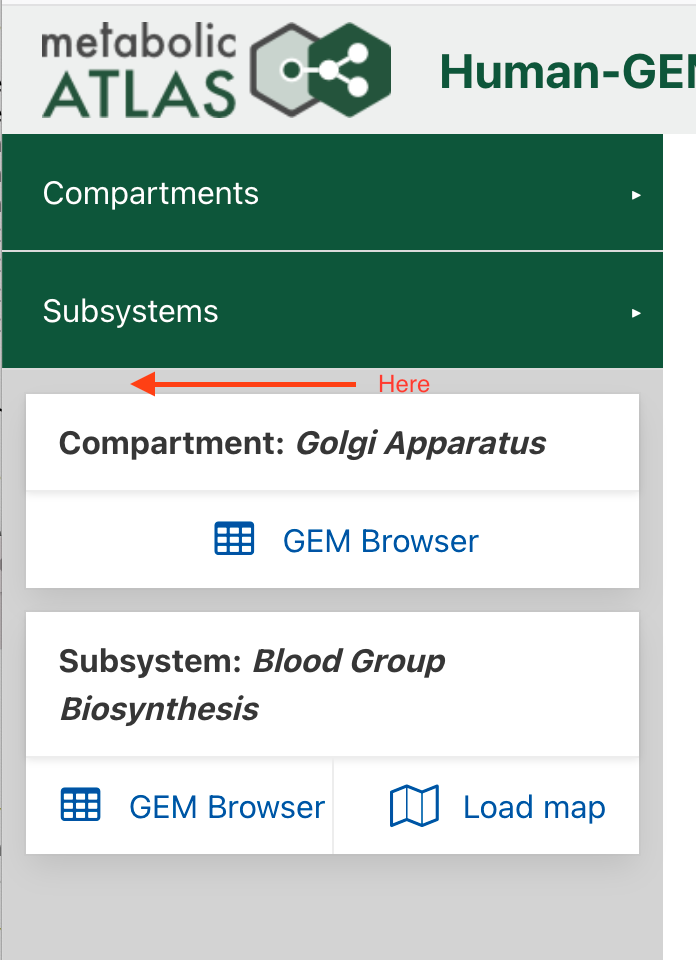Screen dimensions: 696x960
Task: Expand the Compartments menu arrow
Action: point(637,196)
